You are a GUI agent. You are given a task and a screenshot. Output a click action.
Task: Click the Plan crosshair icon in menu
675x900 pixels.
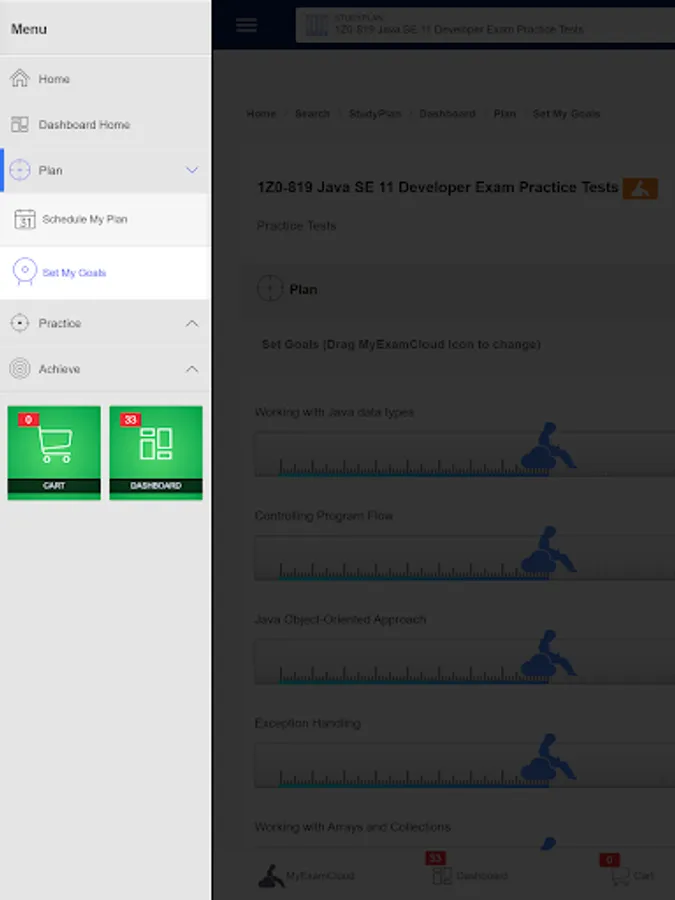20,170
